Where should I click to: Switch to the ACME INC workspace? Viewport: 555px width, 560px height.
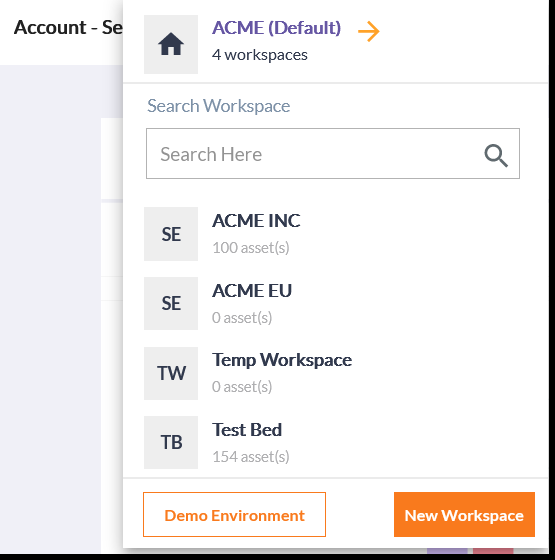point(256,221)
